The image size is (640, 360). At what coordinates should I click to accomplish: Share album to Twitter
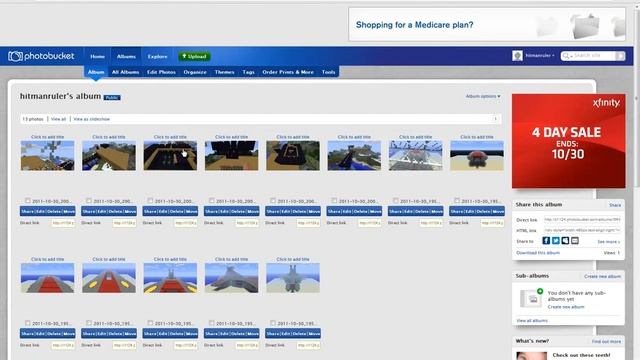click(x=556, y=241)
